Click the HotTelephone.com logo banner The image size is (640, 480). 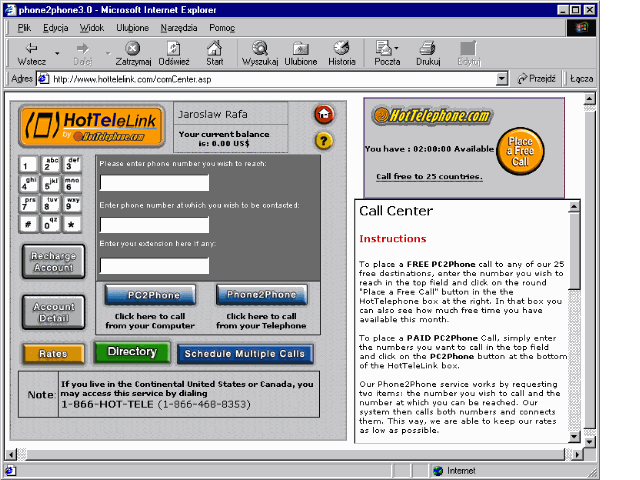433,116
